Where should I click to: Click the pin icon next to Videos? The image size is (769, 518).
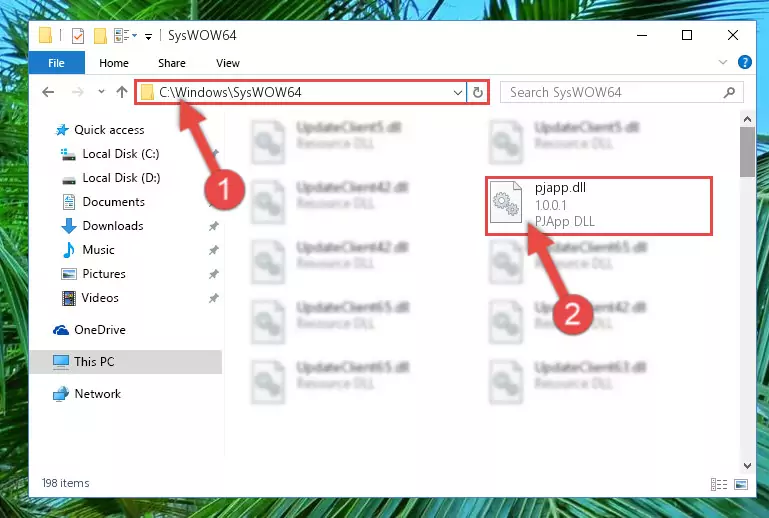click(x=213, y=298)
